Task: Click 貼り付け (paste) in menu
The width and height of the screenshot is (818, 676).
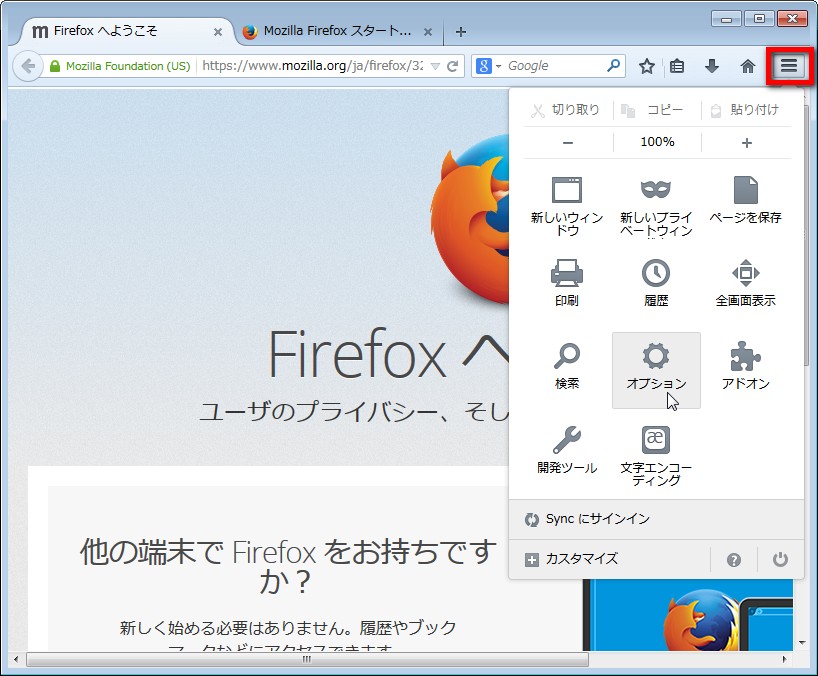Action: tap(745, 110)
